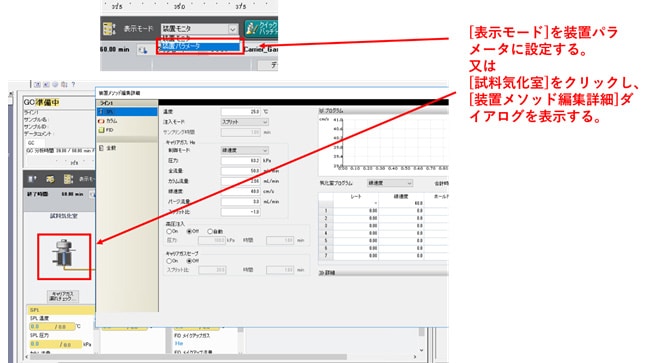The width and height of the screenshot is (662, 363).
Task: Click the SPL yellow header in monitor panel
Action: point(61,310)
